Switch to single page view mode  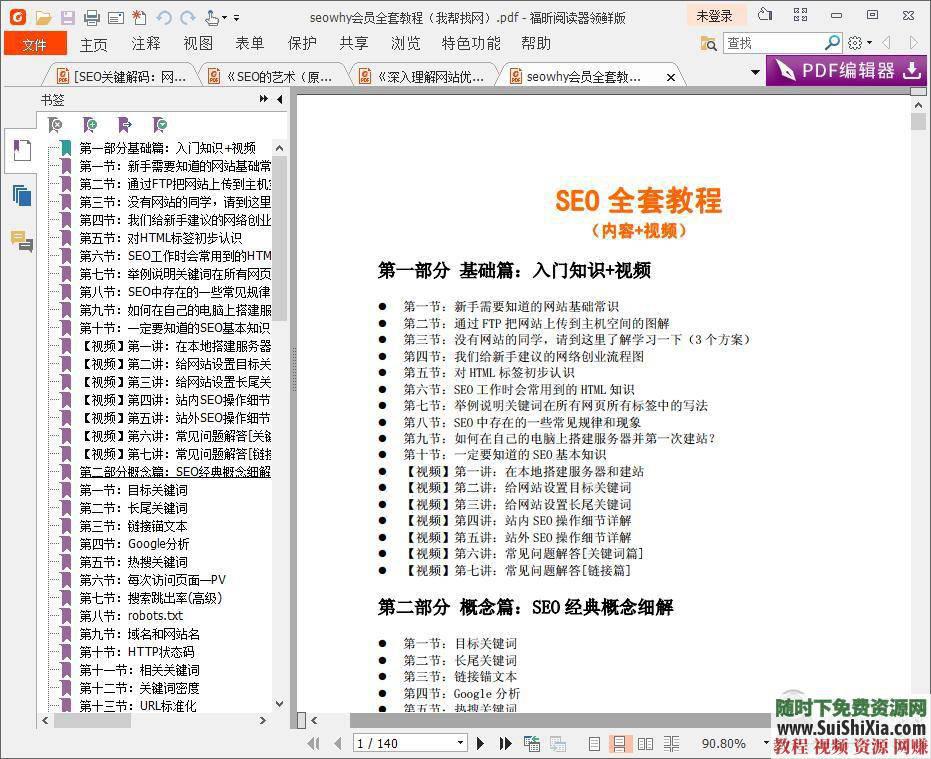pos(595,744)
